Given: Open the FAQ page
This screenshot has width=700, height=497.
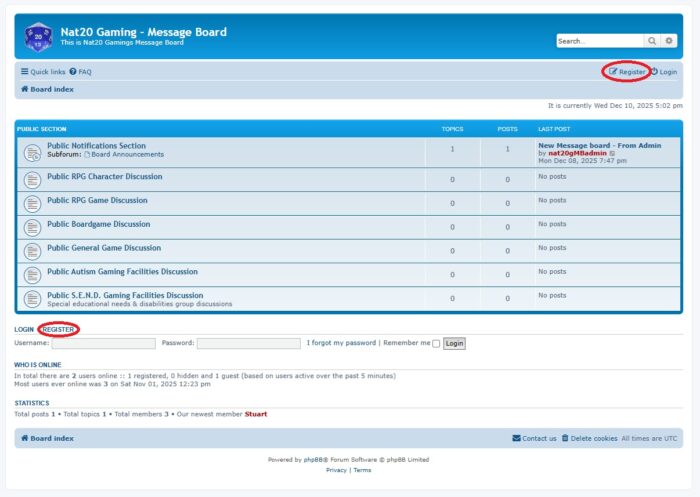Looking at the screenshot, I should click(80, 72).
